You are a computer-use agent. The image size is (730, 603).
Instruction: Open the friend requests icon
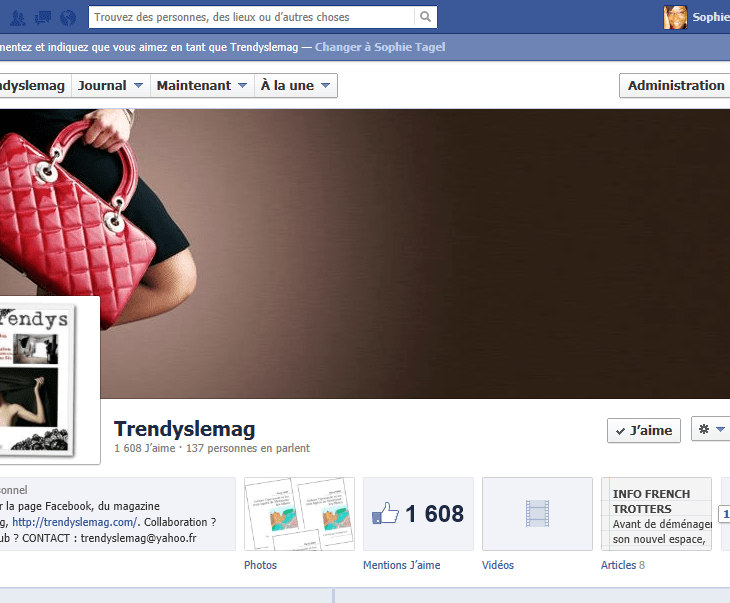pos(19,17)
